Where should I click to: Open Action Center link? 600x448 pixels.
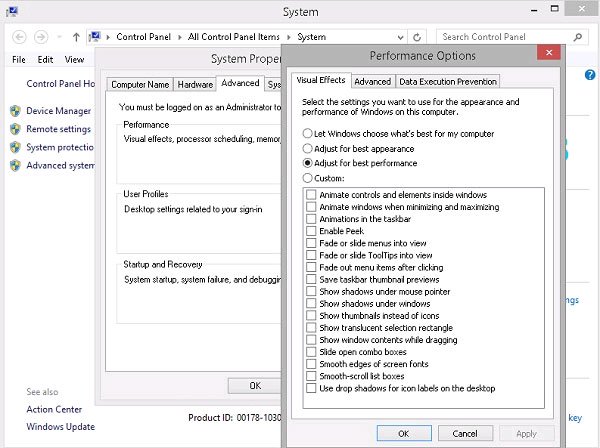pos(54,409)
